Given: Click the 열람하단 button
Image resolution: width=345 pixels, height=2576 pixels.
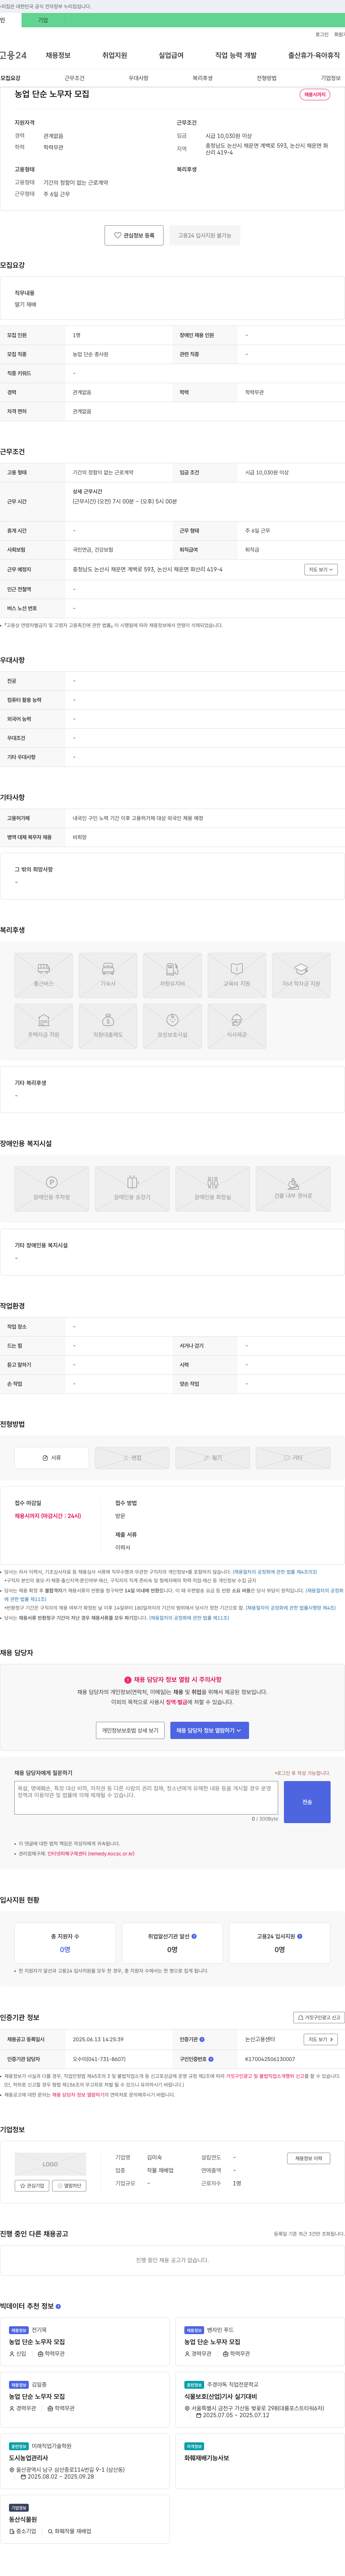Looking at the screenshot, I should pyautogui.click(x=69, y=2186).
